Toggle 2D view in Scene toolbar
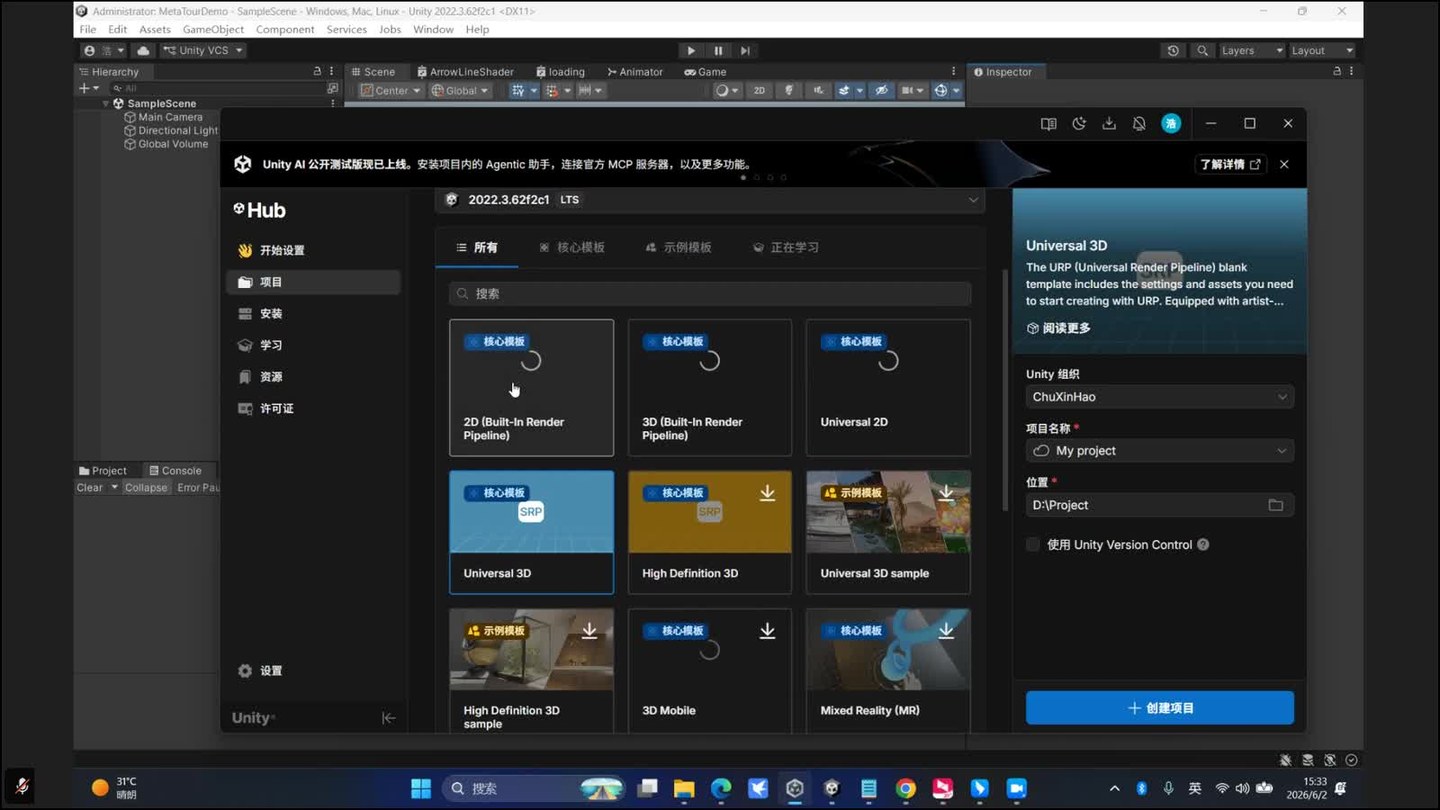The image size is (1440, 810). coord(759,91)
